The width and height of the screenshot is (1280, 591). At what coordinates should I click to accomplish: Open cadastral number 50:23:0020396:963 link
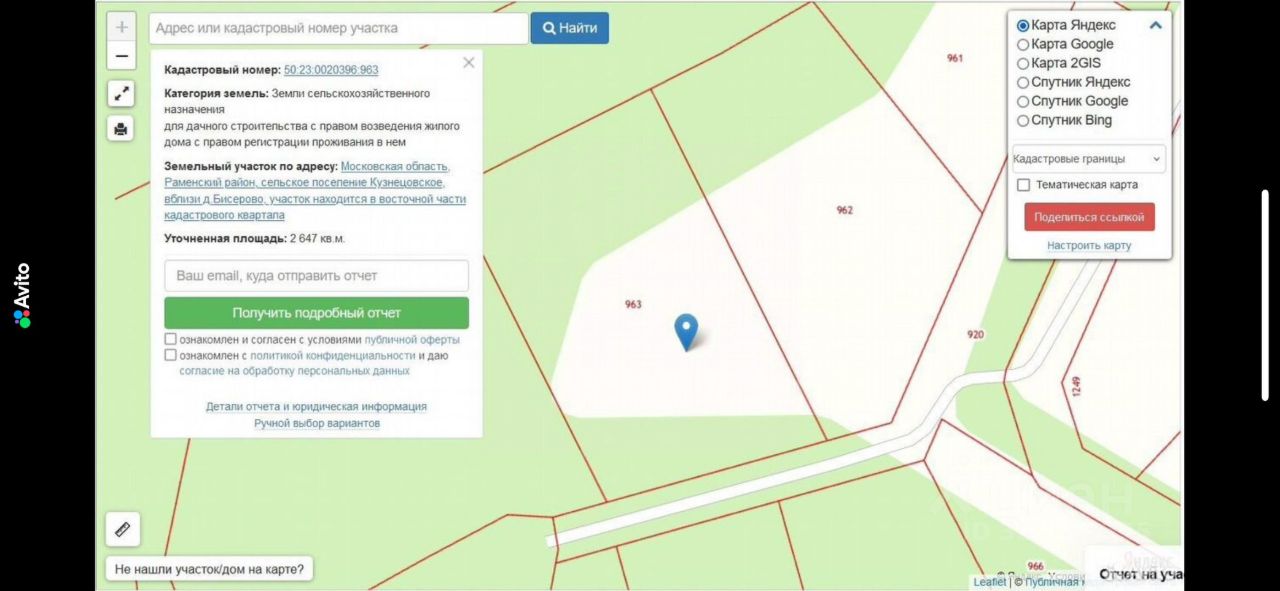331,70
